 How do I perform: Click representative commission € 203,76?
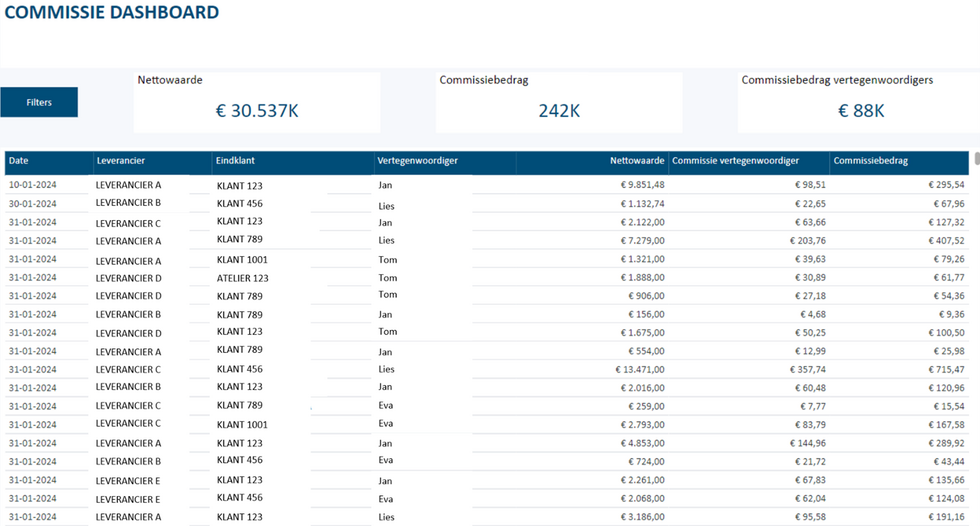tap(808, 241)
